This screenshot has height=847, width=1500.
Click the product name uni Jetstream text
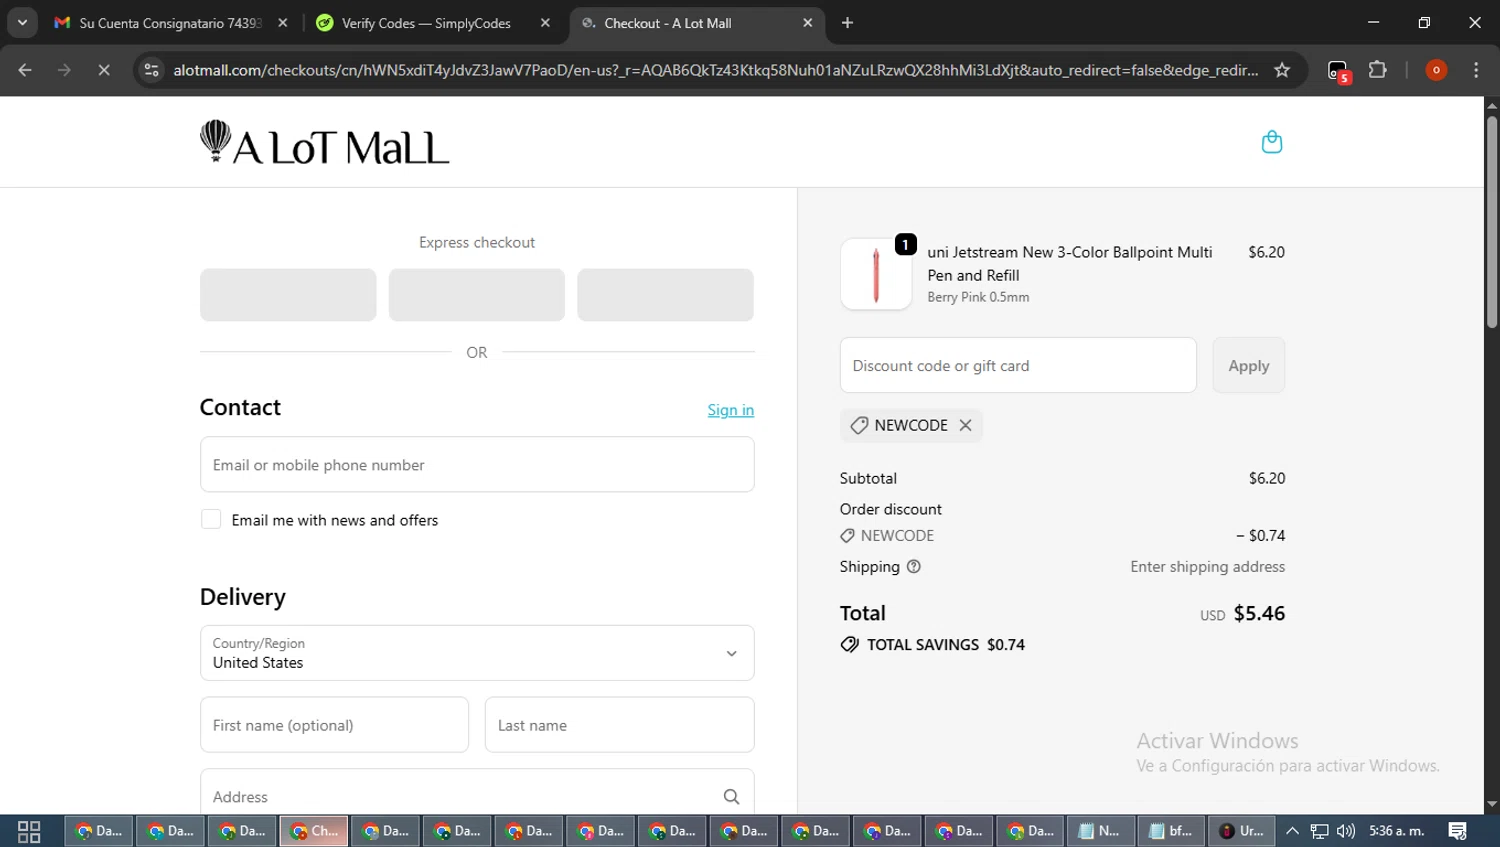[x=1069, y=264]
